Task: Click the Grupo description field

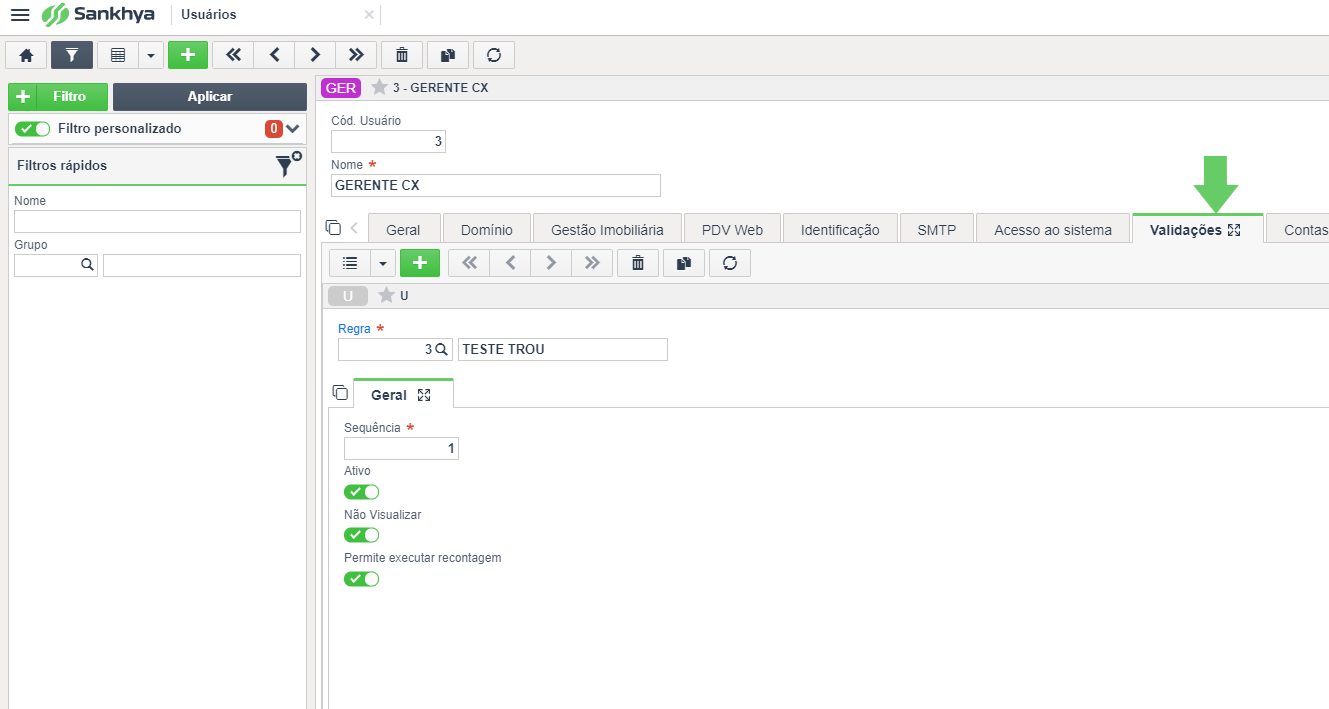Action: click(202, 265)
